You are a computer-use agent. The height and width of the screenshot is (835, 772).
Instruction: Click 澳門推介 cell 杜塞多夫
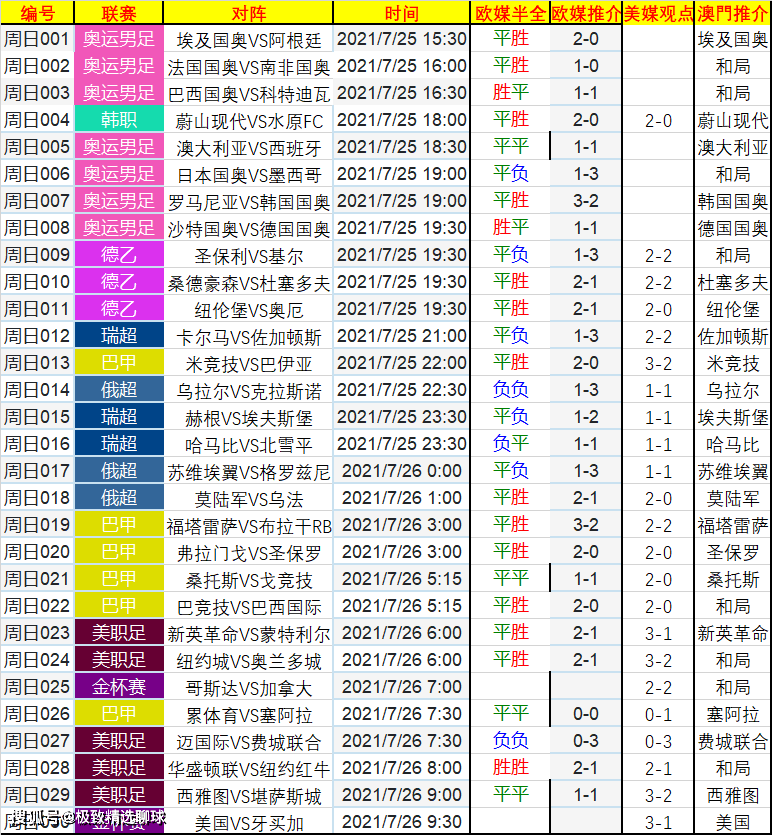[733, 282]
